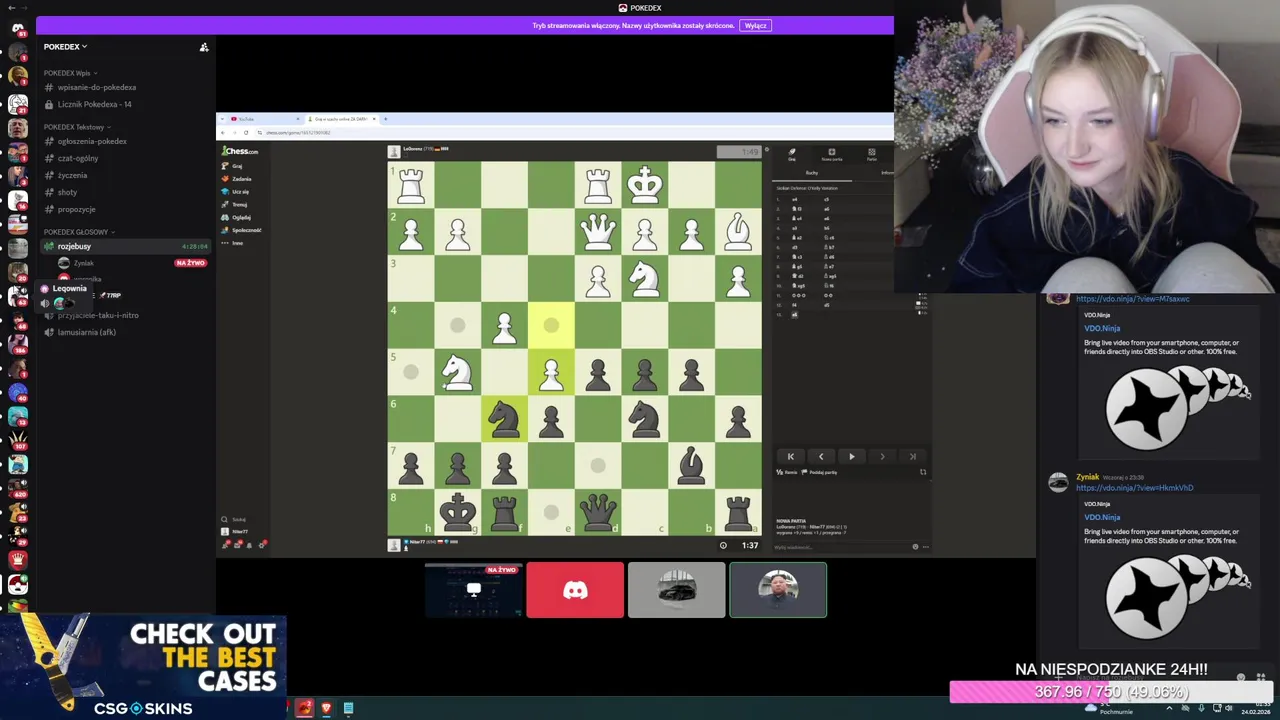Click the donation goal progress bar

1110,692
